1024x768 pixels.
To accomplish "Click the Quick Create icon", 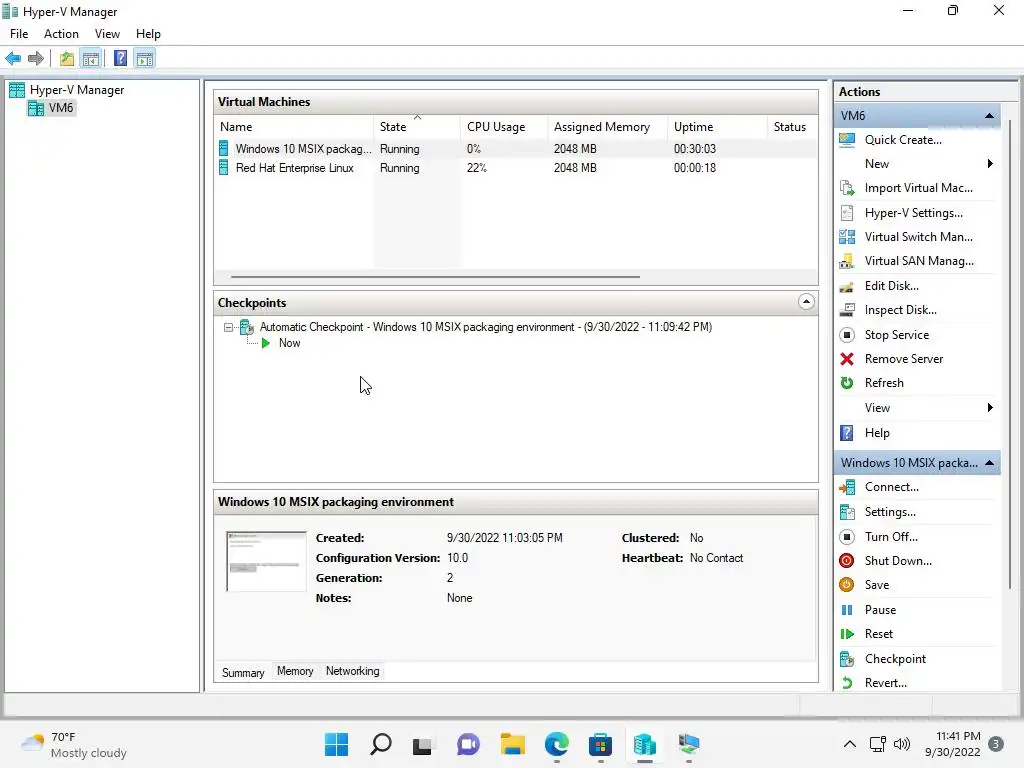I will pos(847,140).
